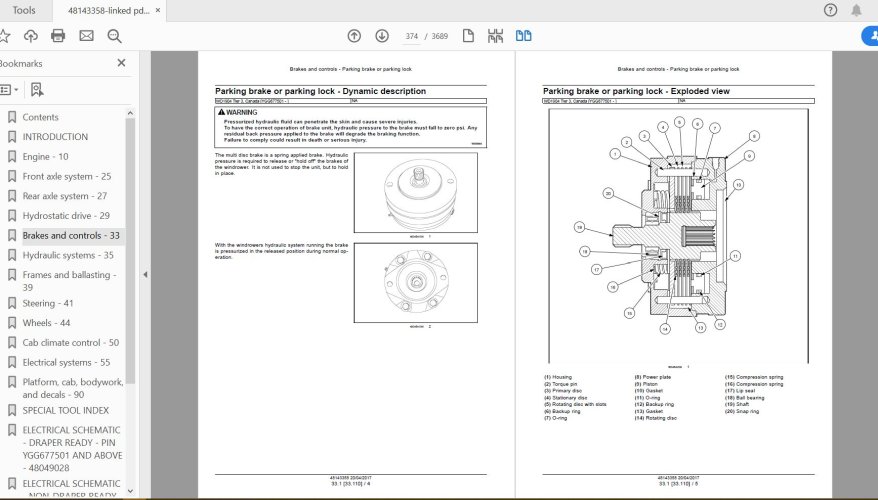878x500 pixels.
Task: Open Cab climate control - 50 bookmark
Action: click(x=71, y=343)
